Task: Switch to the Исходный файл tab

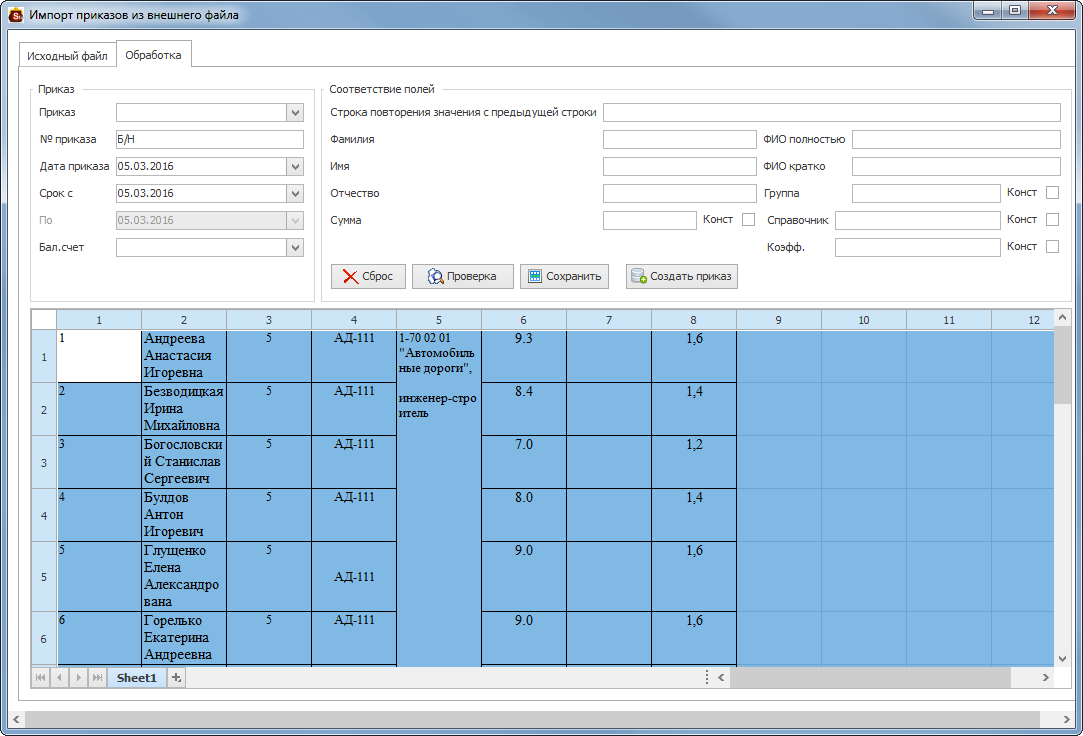Action: 67,56
